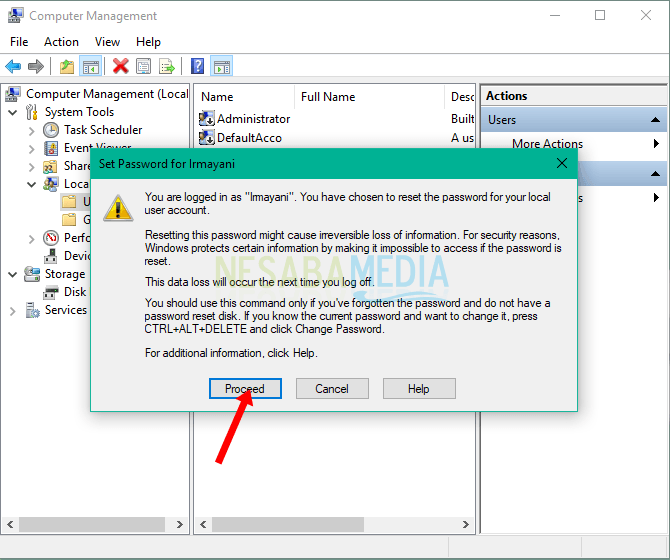Click the Services and Applications icon
Viewport: 670px width, 560px height.
pyautogui.click(x=32, y=310)
